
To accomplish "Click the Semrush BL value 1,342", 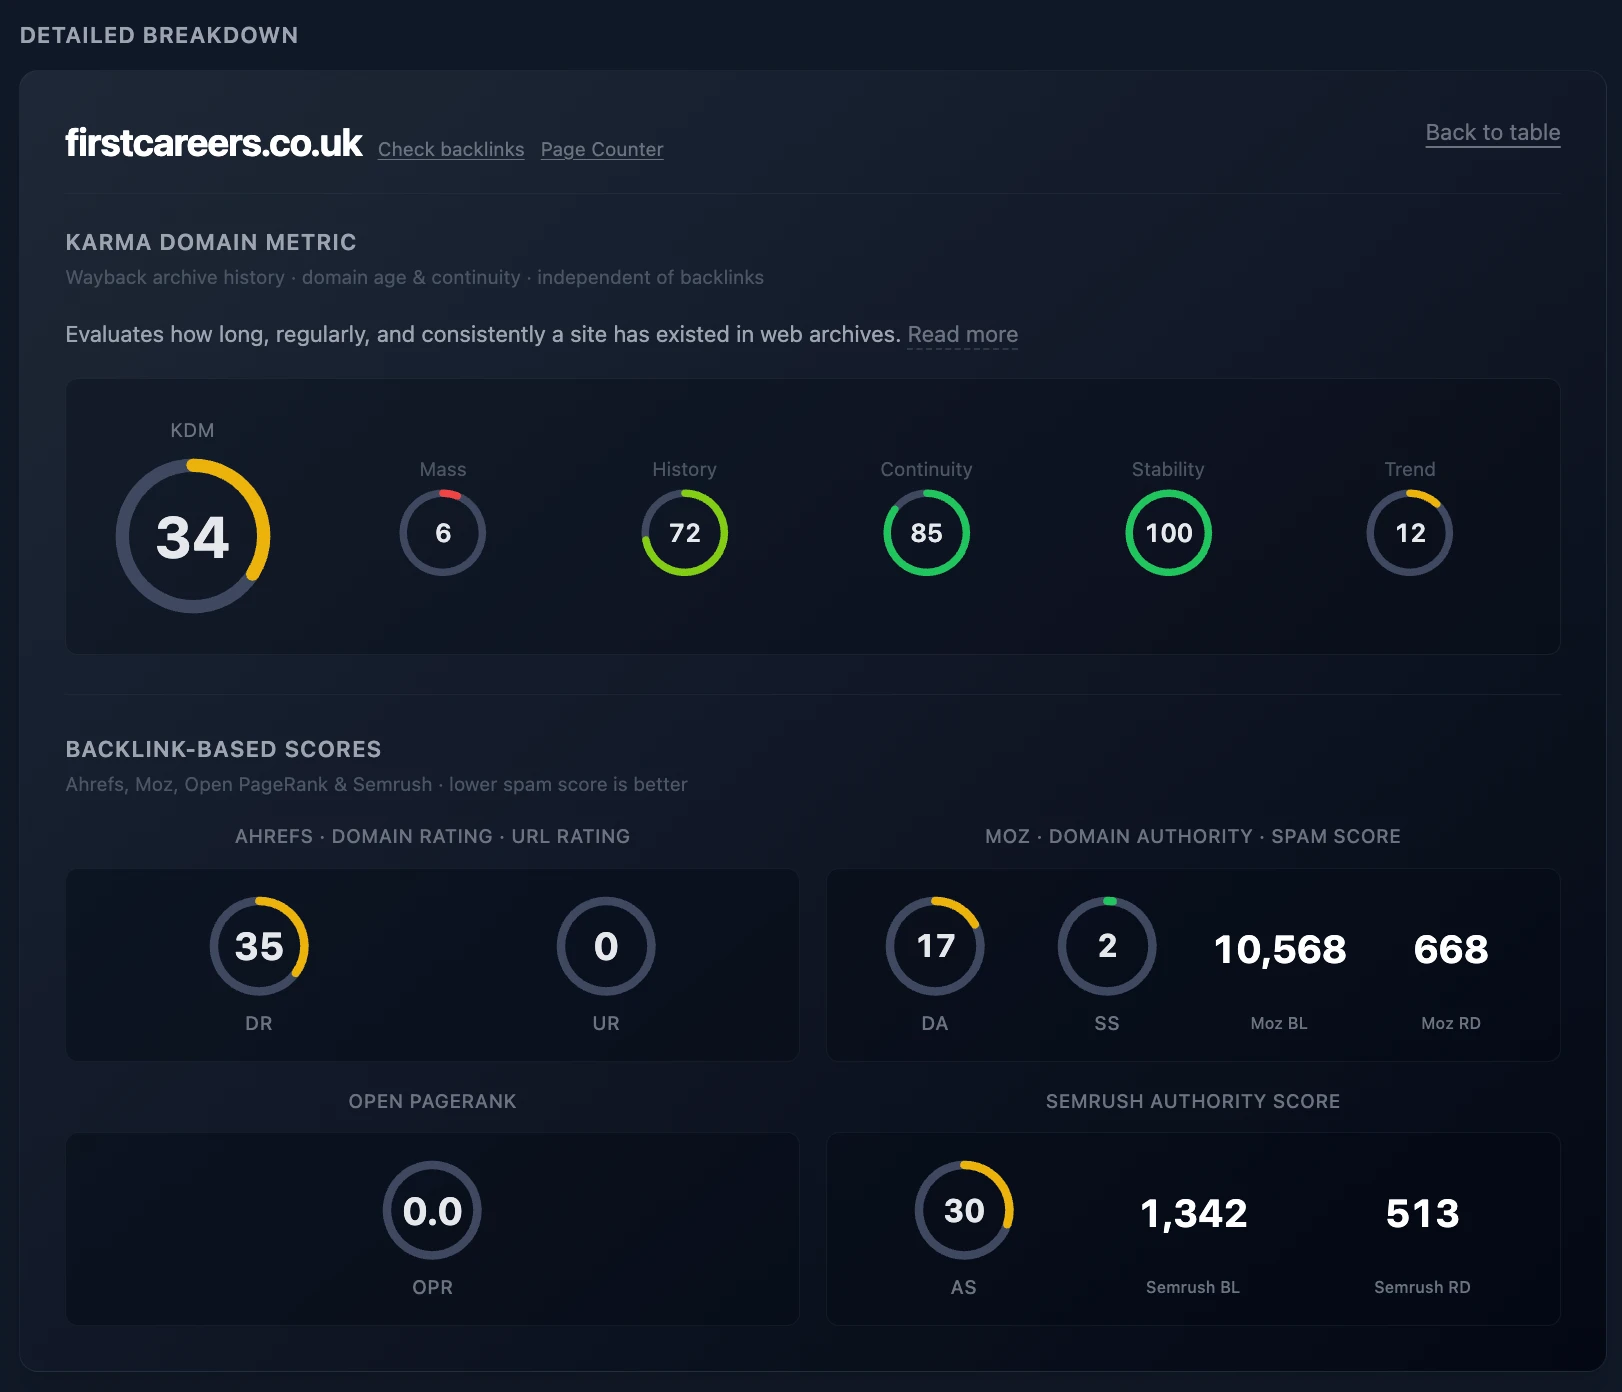I will [x=1194, y=1213].
